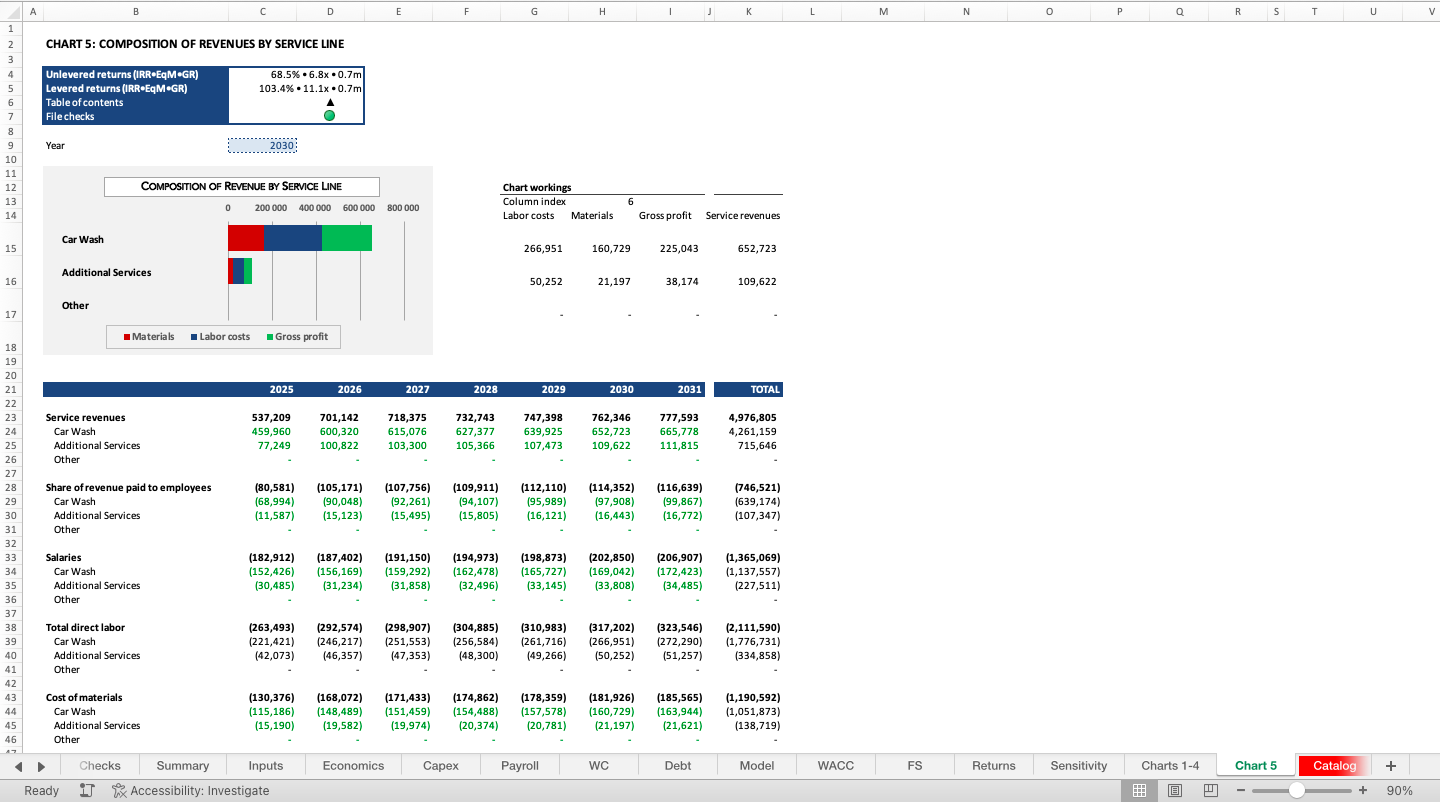Select the active Chart 5 tab
1440x802 pixels.
[x=1256, y=766]
